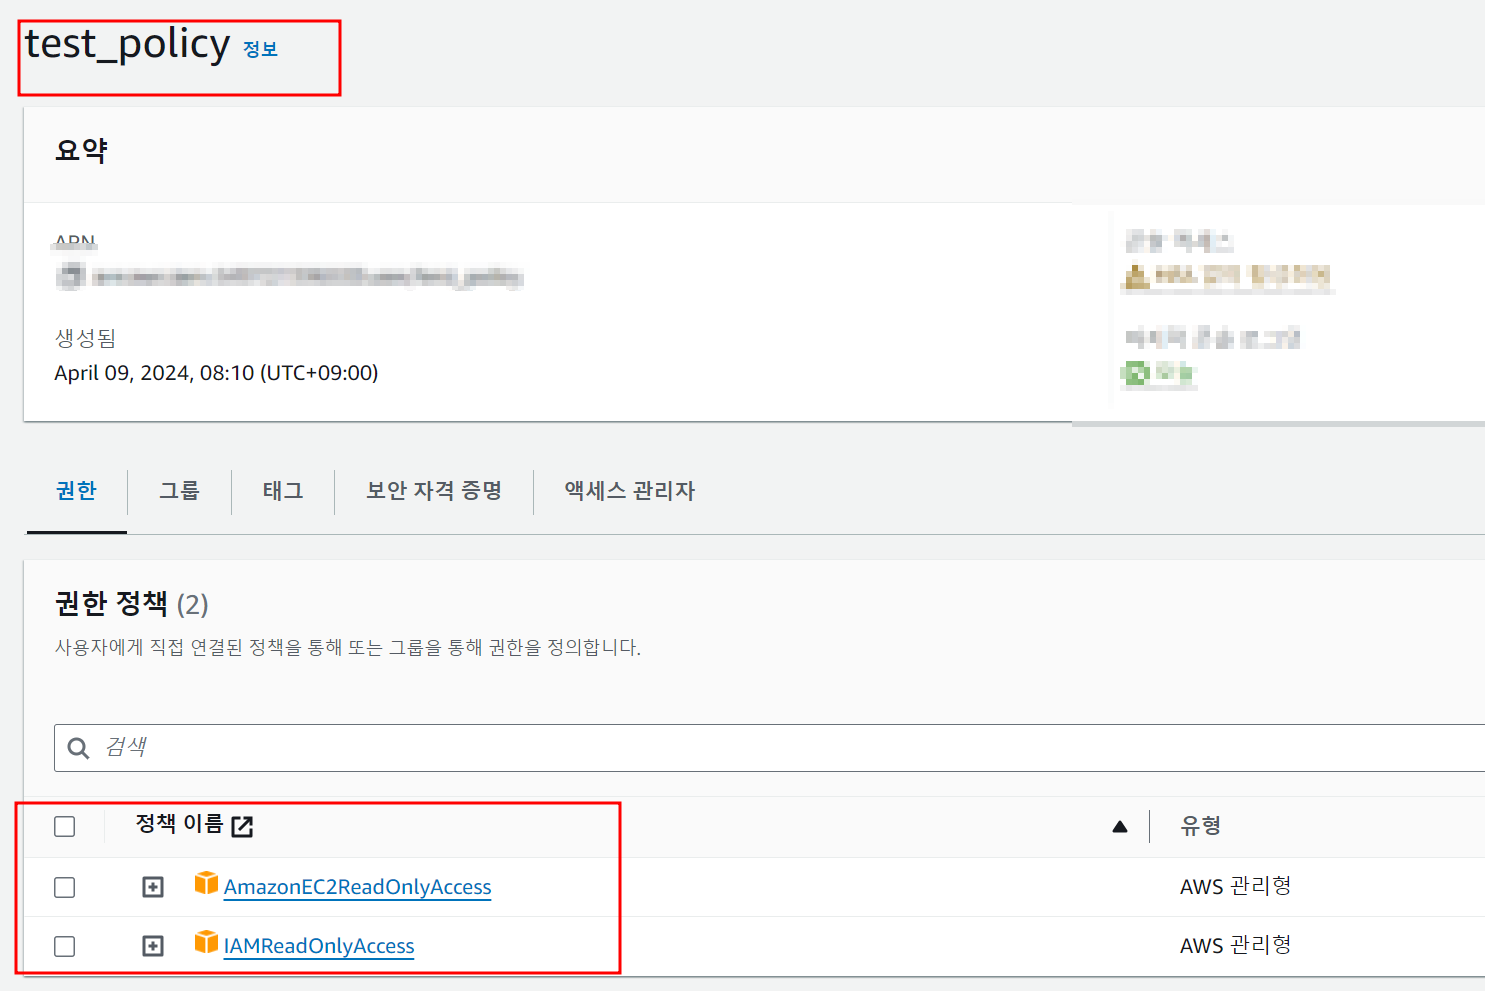The image size is (1485, 991).
Task: Click the 정책 이름 column header
Action: tap(180, 824)
